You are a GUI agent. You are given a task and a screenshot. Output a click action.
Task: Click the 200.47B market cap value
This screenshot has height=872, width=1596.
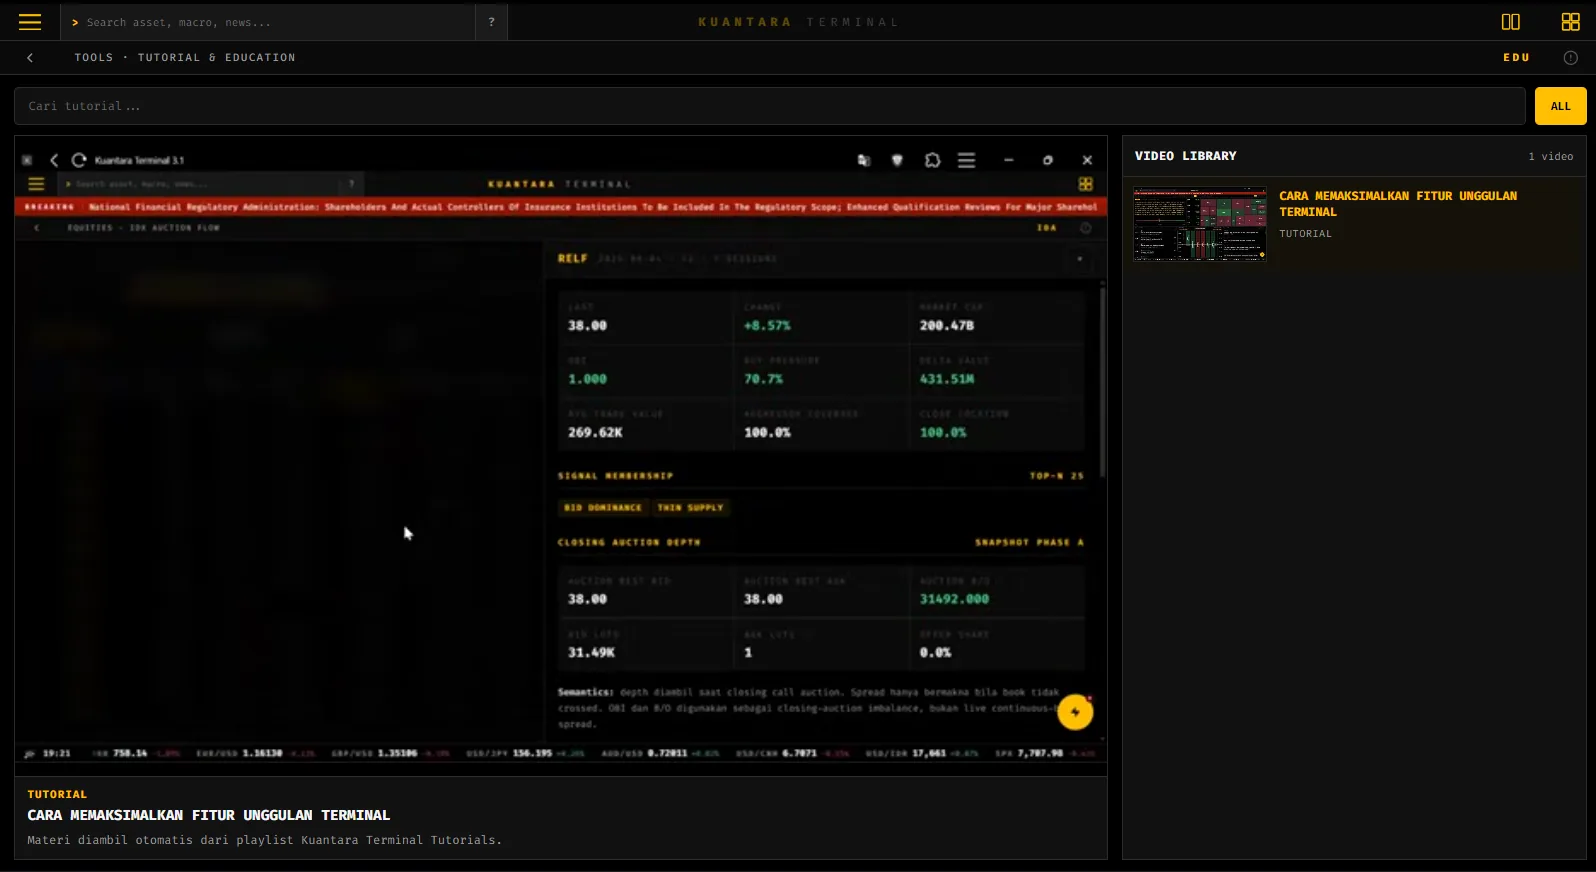click(x=946, y=326)
